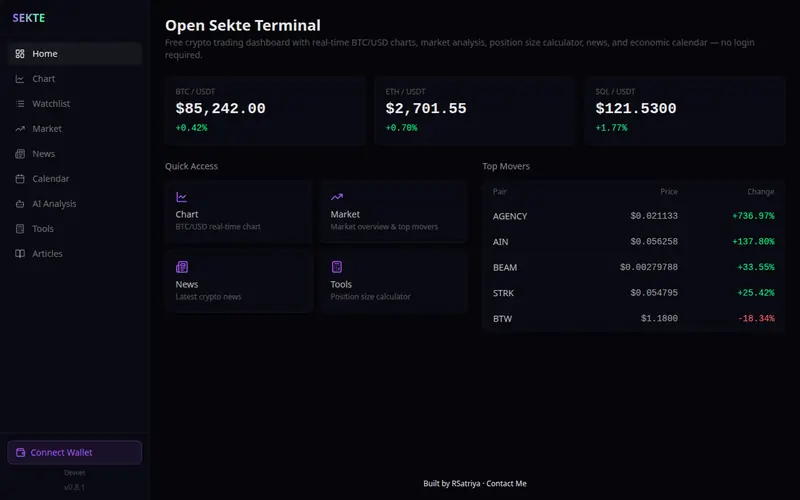Click the Built by RSatriya text
Viewport: 800px width, 500px height.
coord(452,483)
